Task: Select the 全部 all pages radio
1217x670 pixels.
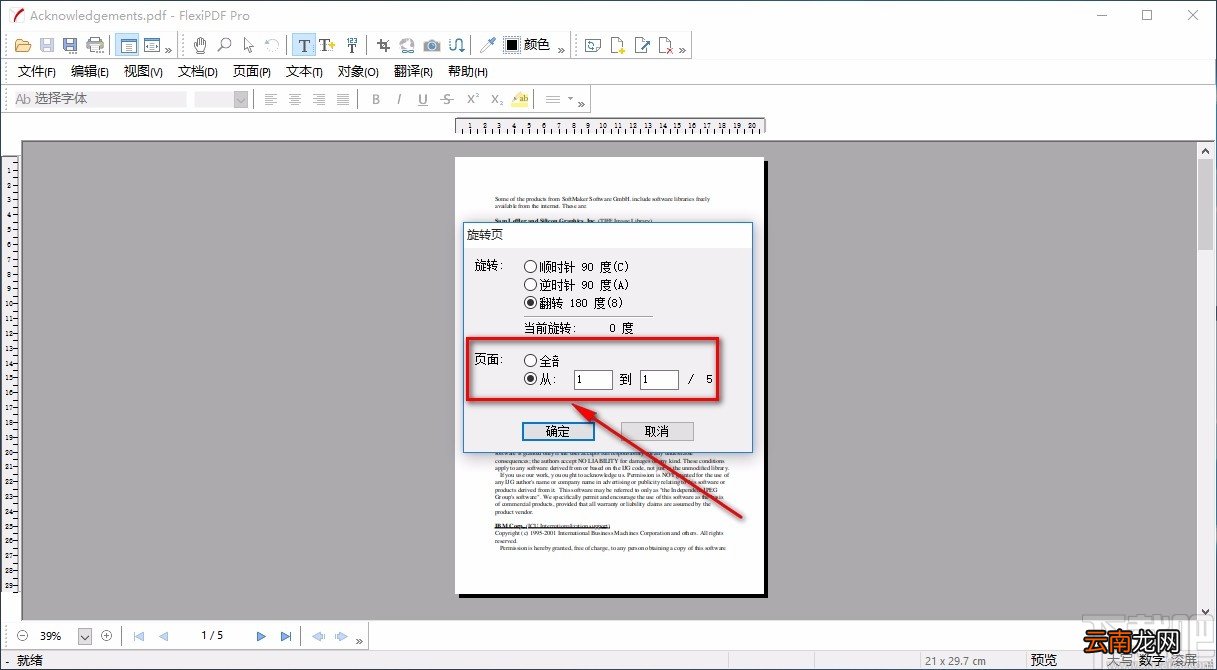Action: pyautogui.click(x=530, y=360)
